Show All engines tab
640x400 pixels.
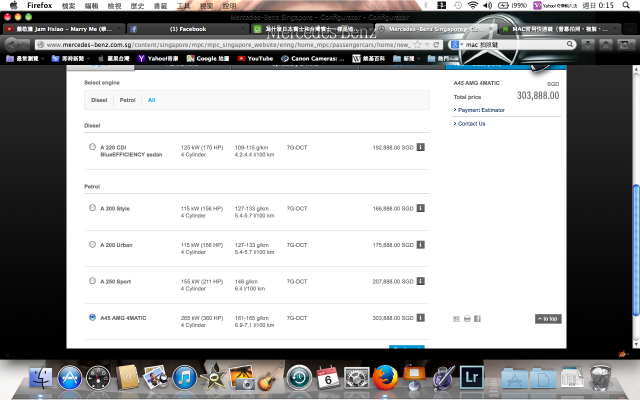coord(151,100)
